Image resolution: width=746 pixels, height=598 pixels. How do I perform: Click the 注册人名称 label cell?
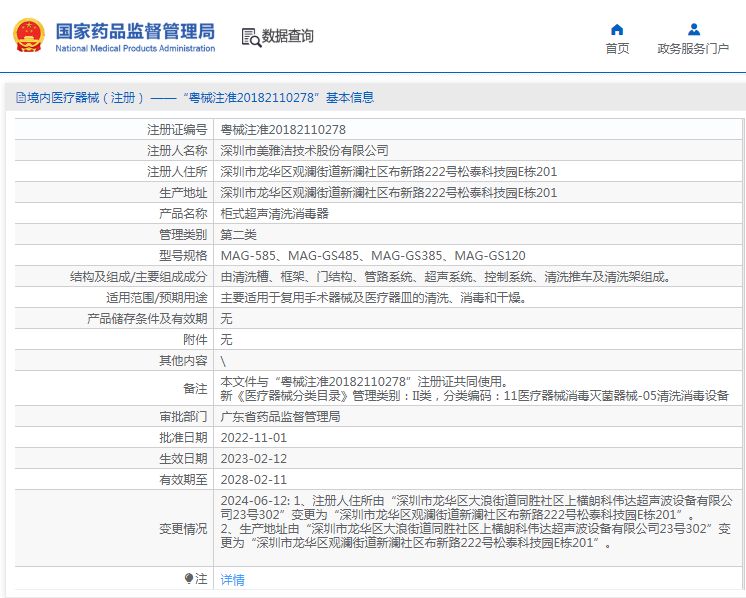pos(114,150)
